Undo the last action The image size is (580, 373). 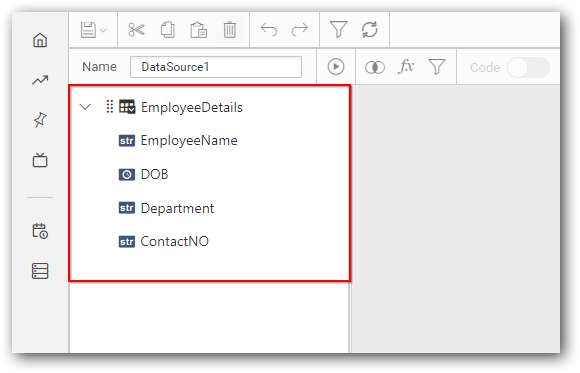tap(269, 30)
